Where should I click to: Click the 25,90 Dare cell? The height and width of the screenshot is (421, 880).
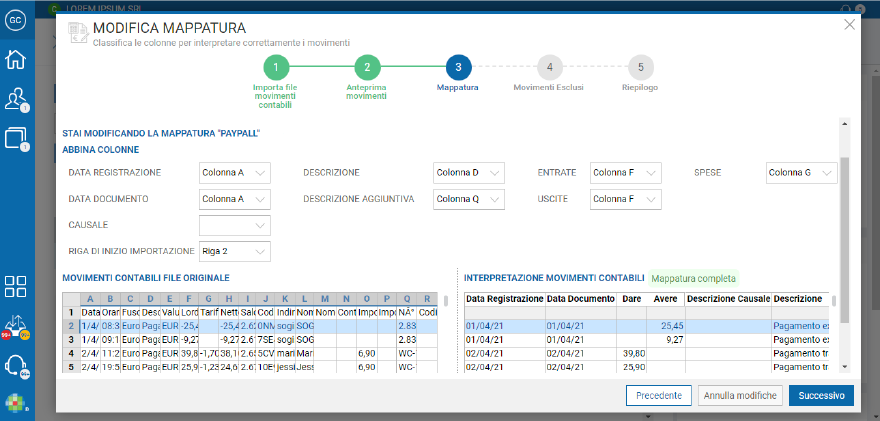coord(631,368)
